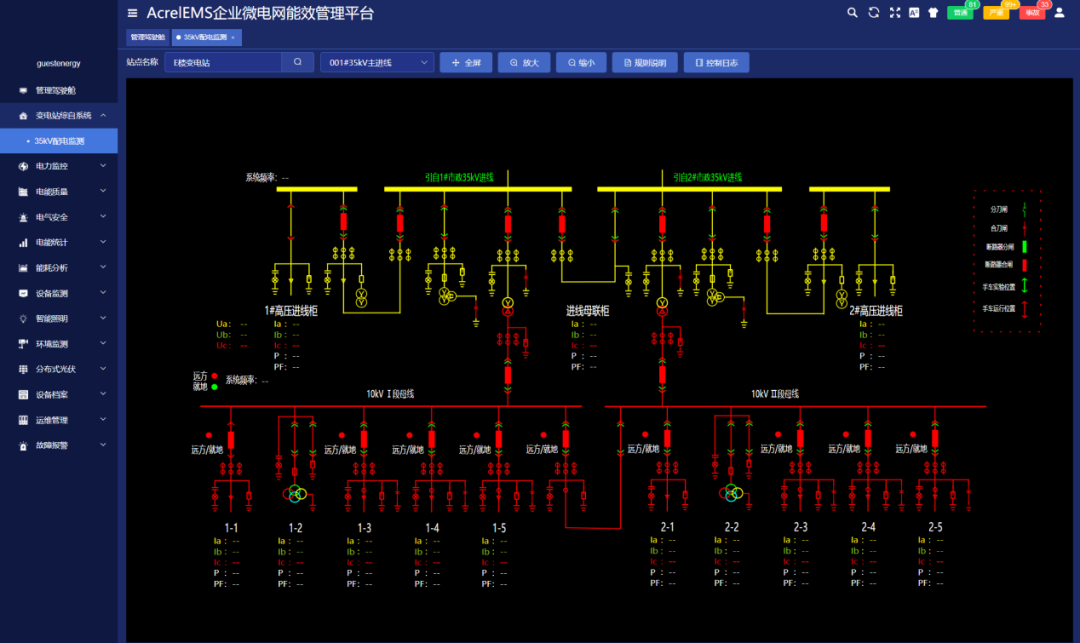Click the refresh icon in the top bar
The image size is (1080, 643).
(872, 12)
